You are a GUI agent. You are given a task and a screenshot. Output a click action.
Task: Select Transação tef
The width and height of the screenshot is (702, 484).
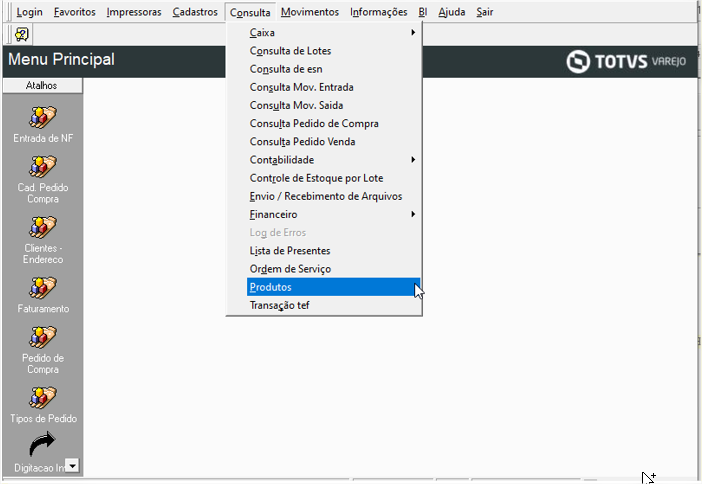[x=334, y=305]
